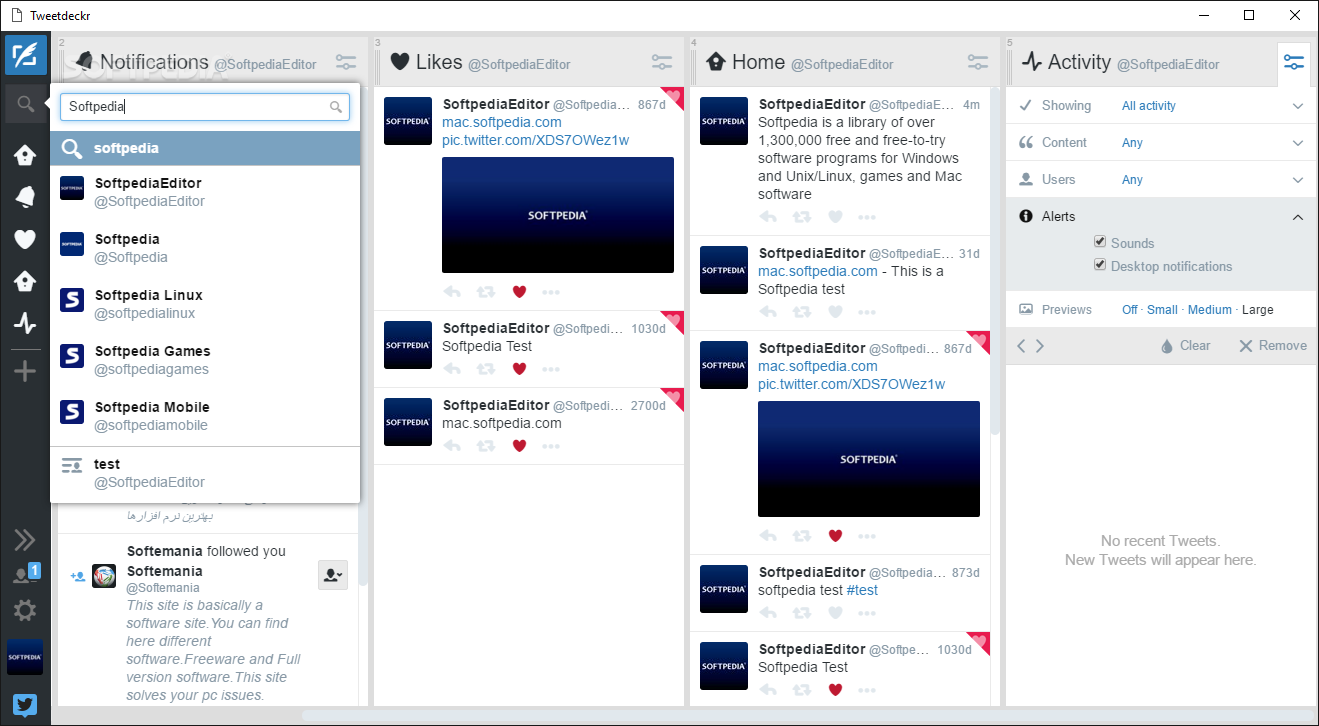Choose Softpedia Mobile from search results
Viewport: 1319px width, 726px height.
205,416
